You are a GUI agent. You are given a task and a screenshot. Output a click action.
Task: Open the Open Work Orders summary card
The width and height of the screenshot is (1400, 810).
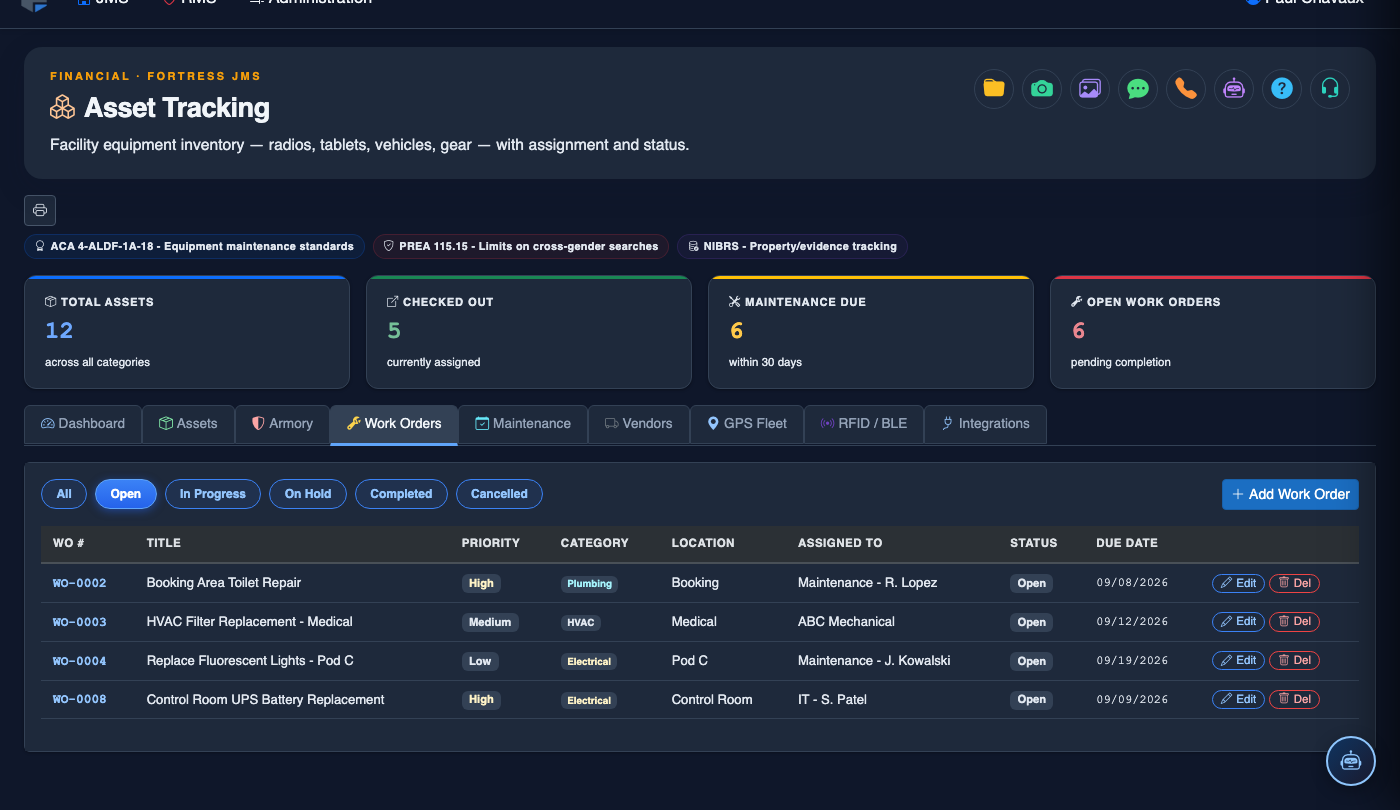coord(1213,332)
